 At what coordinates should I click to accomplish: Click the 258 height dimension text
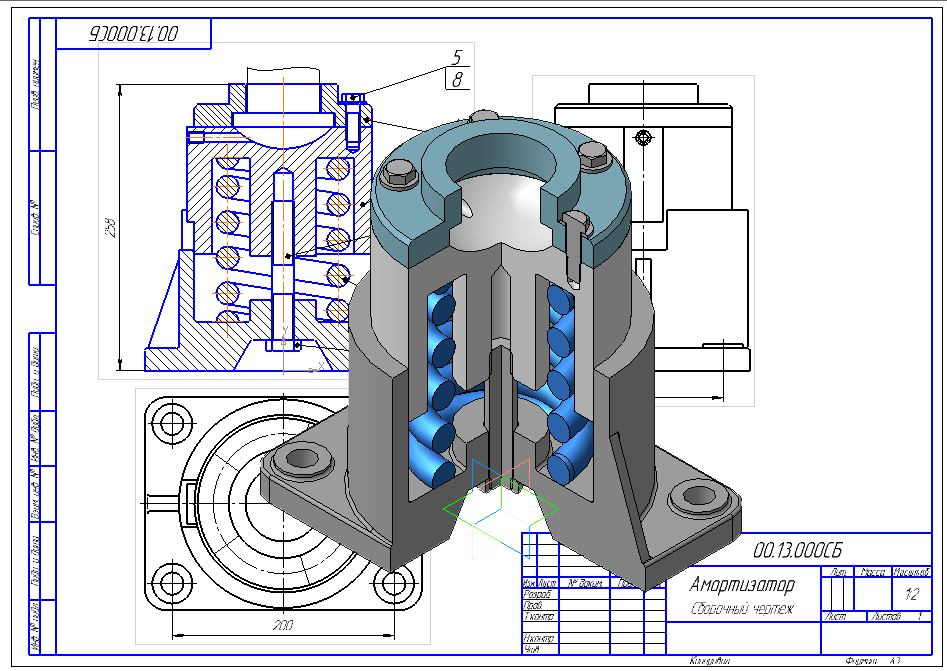coord(111,226)
